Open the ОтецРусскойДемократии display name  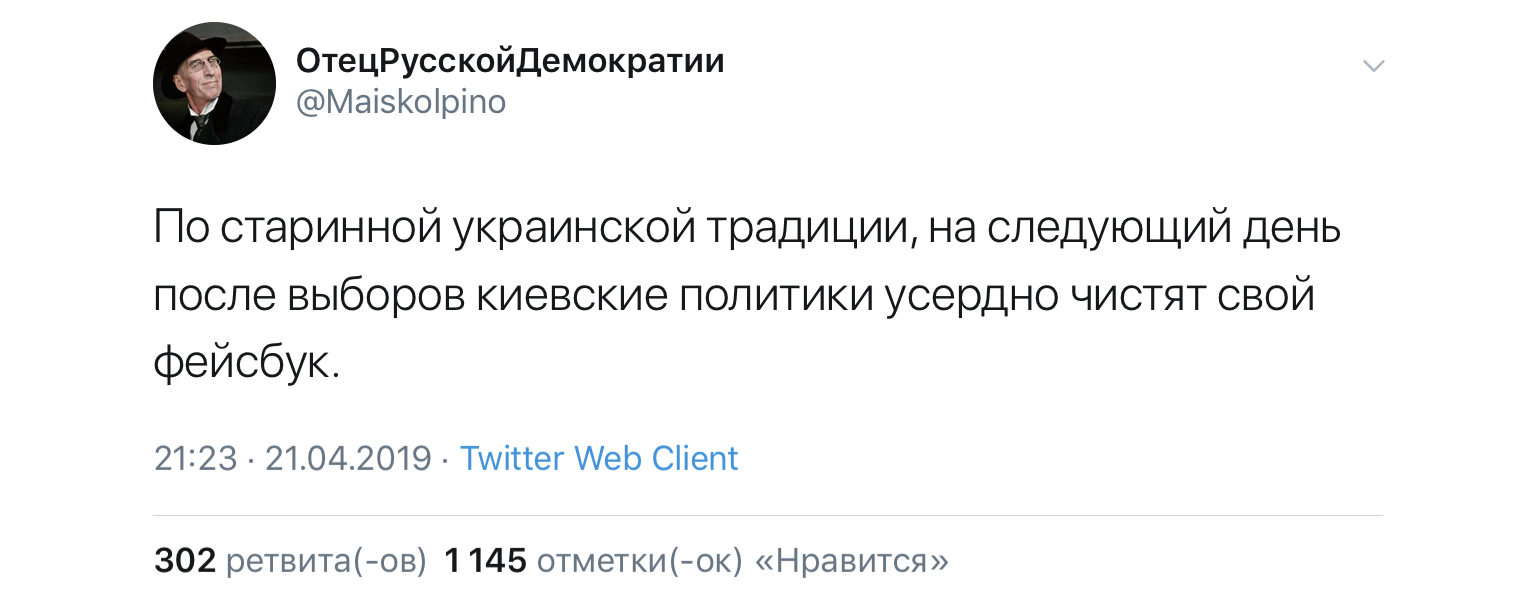click(x=510, y=62)
